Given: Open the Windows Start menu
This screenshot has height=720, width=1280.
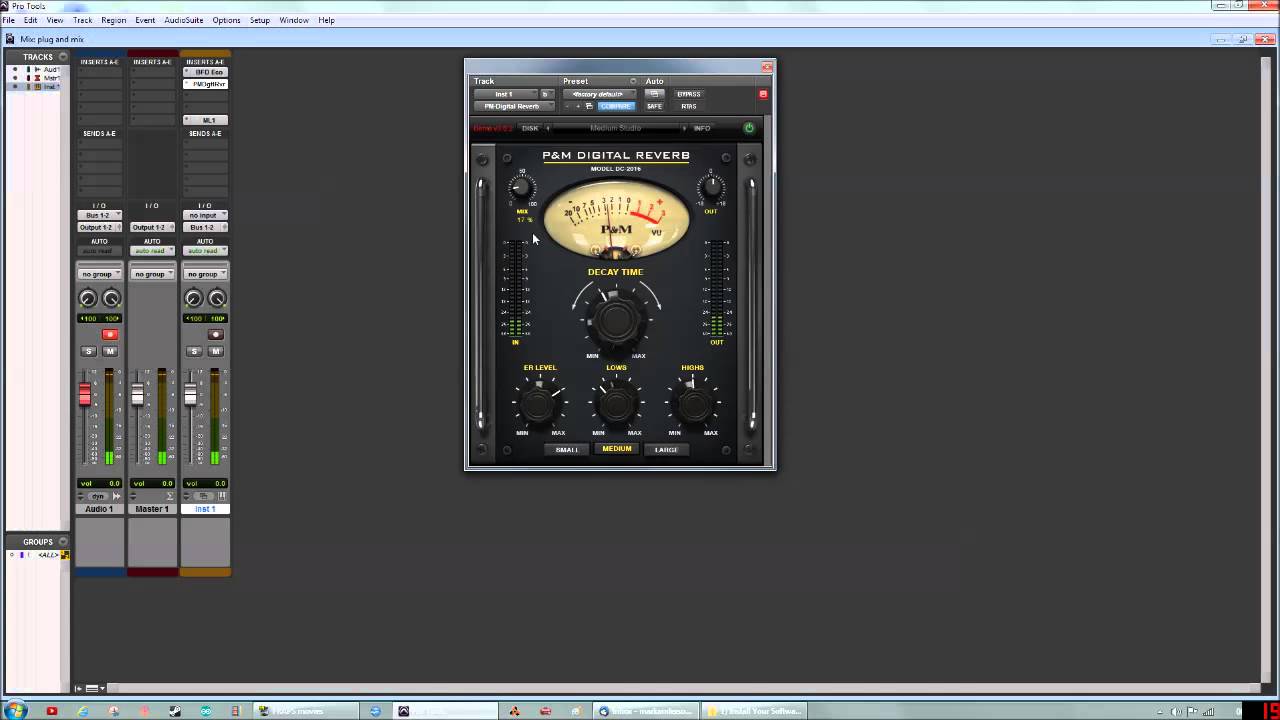Looking at the screenshot, I should point(16,711).
